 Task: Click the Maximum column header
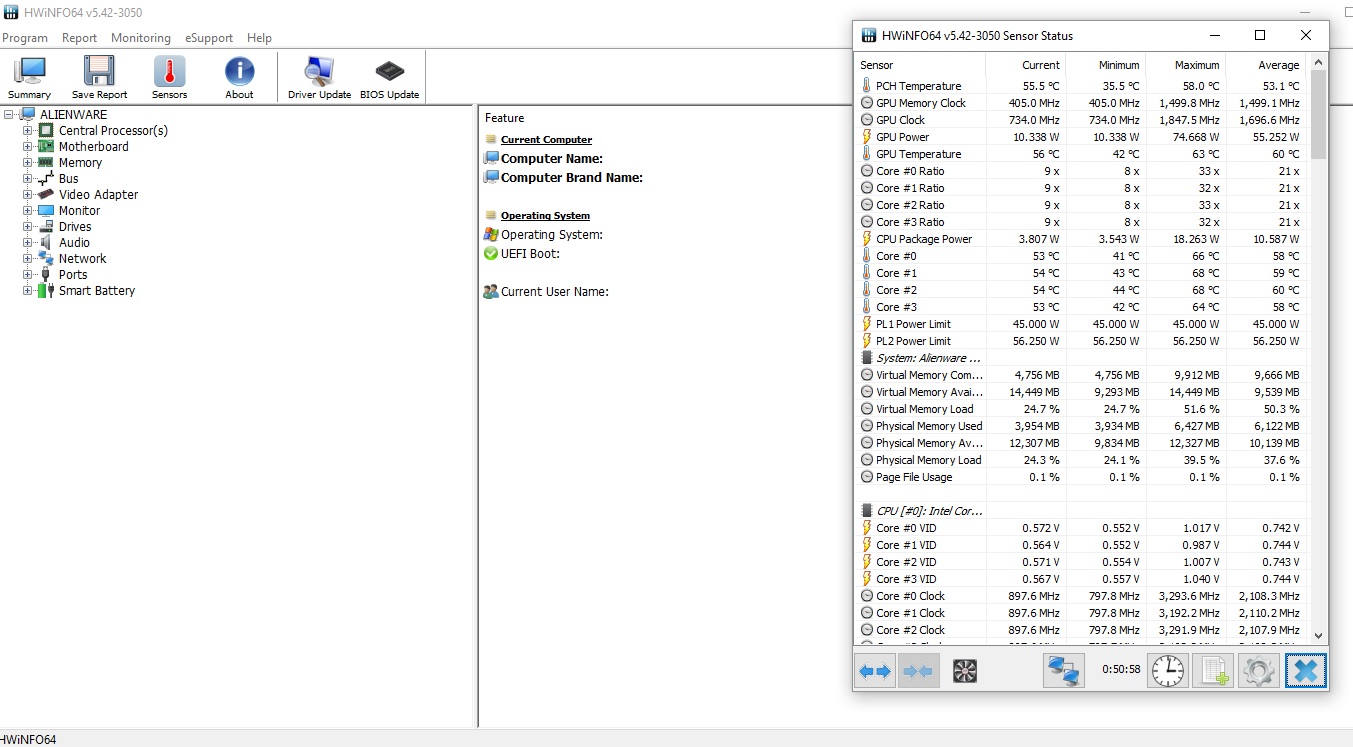coord(1185,65)
